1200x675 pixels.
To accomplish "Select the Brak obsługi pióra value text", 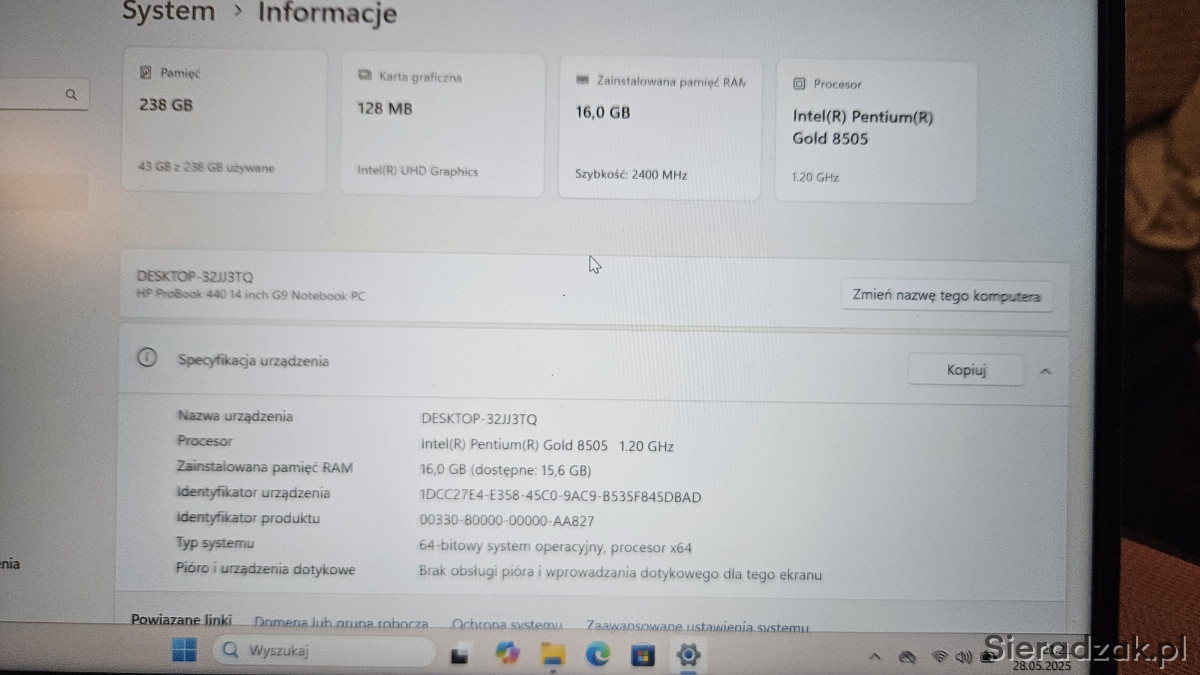I will pos(620,574).
